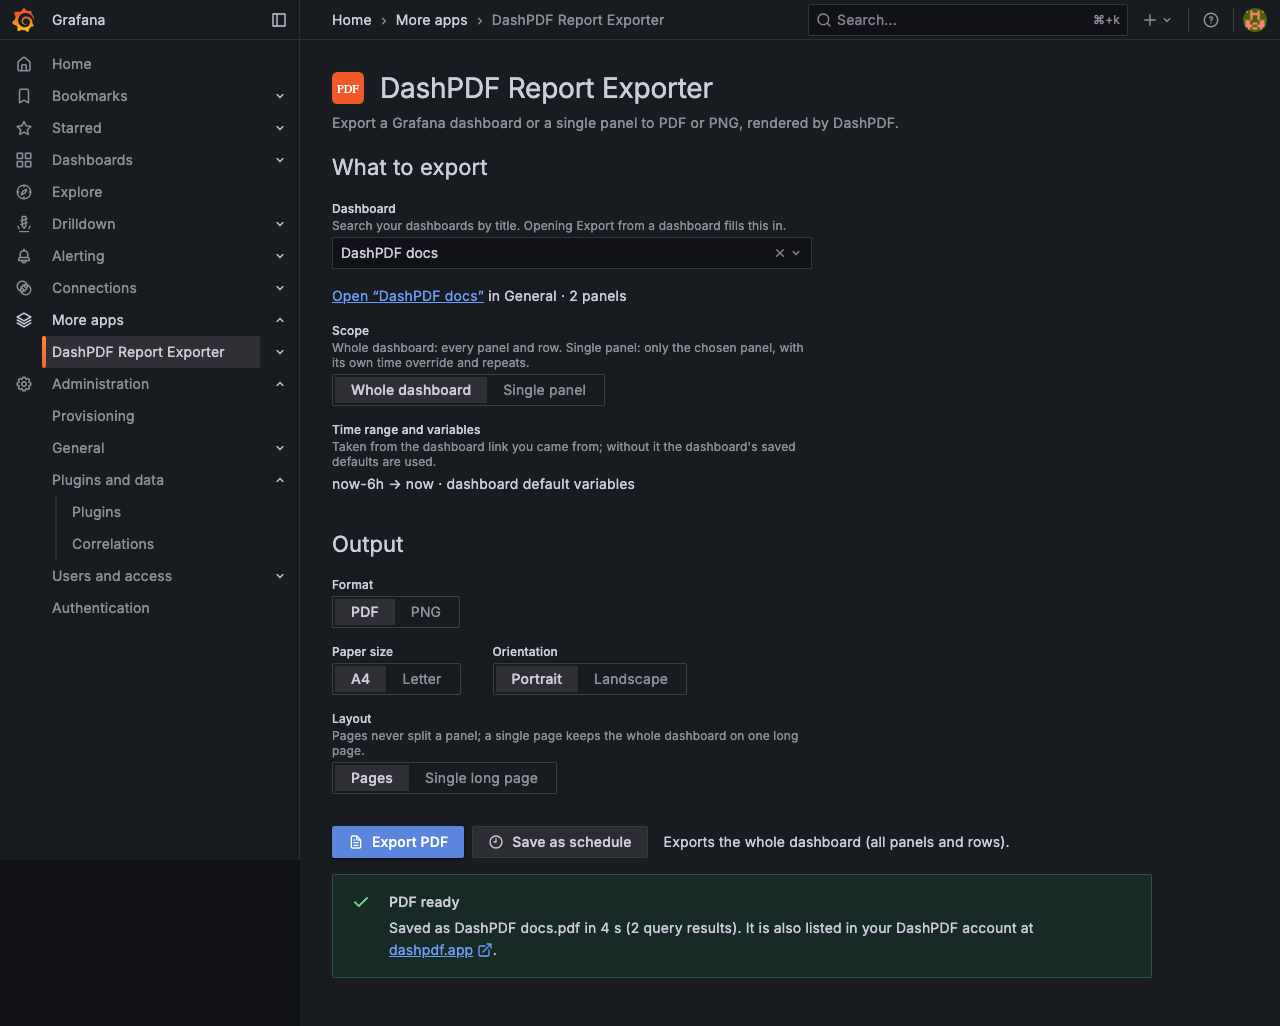Collapse the More apps section chevron
This screenshot has height=1026, width=1280.
(x=280, y=320)
